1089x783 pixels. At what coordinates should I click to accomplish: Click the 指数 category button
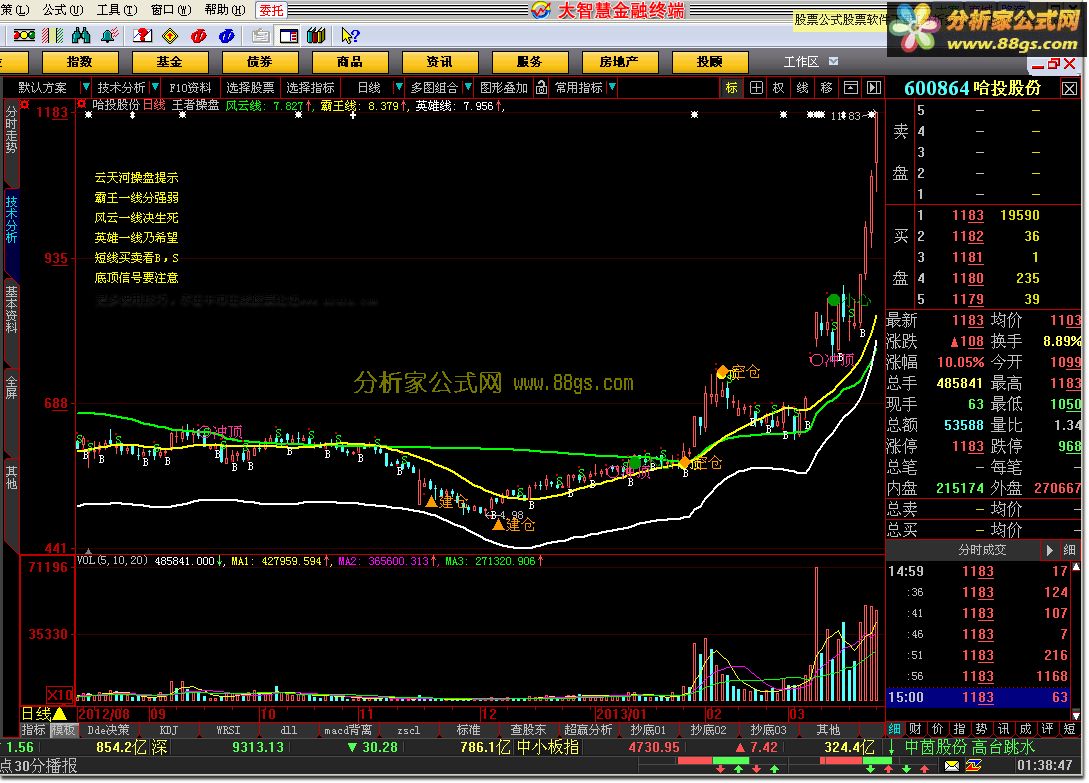point(80,62)
